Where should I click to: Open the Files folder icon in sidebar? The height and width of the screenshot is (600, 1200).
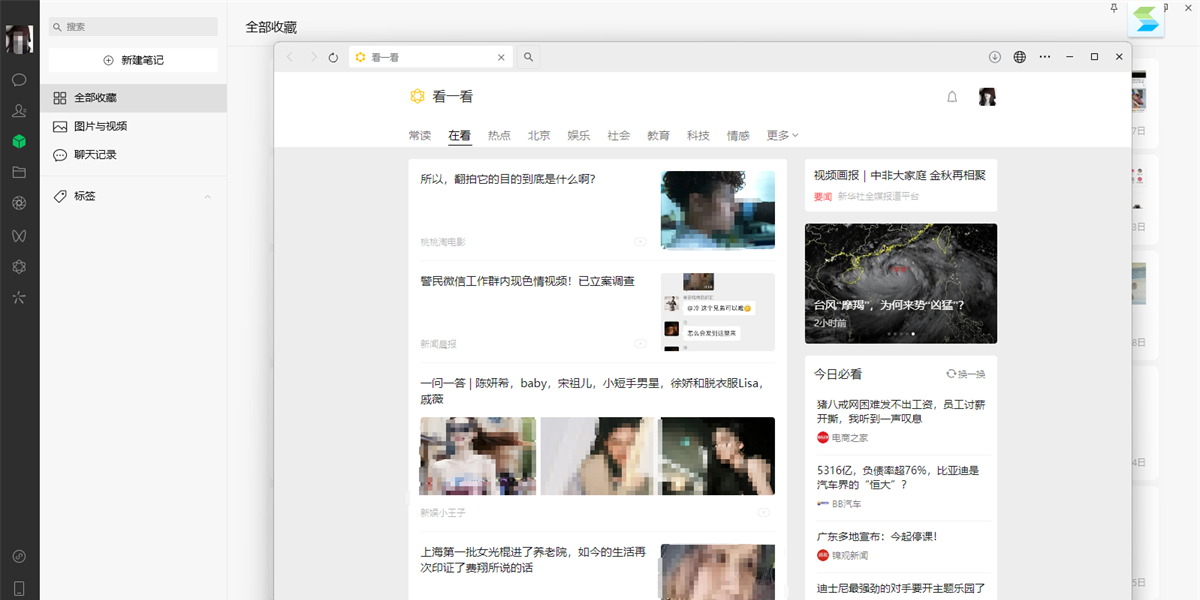pos(19,172)
